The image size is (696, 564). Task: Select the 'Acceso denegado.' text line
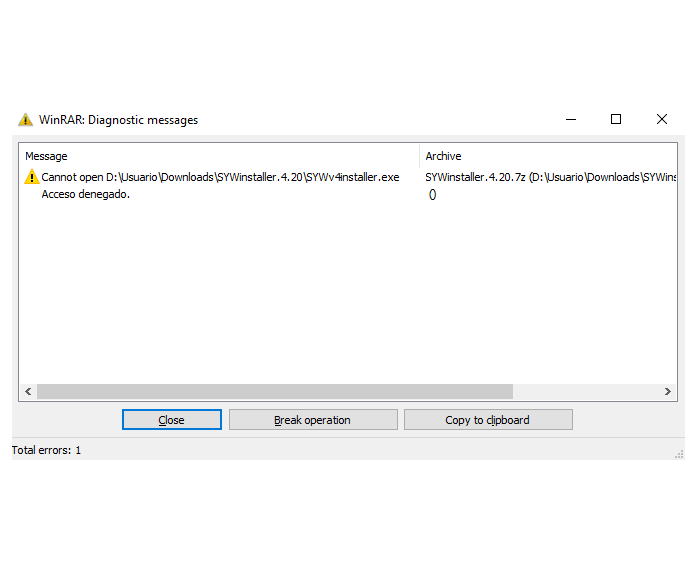(86, 194)
